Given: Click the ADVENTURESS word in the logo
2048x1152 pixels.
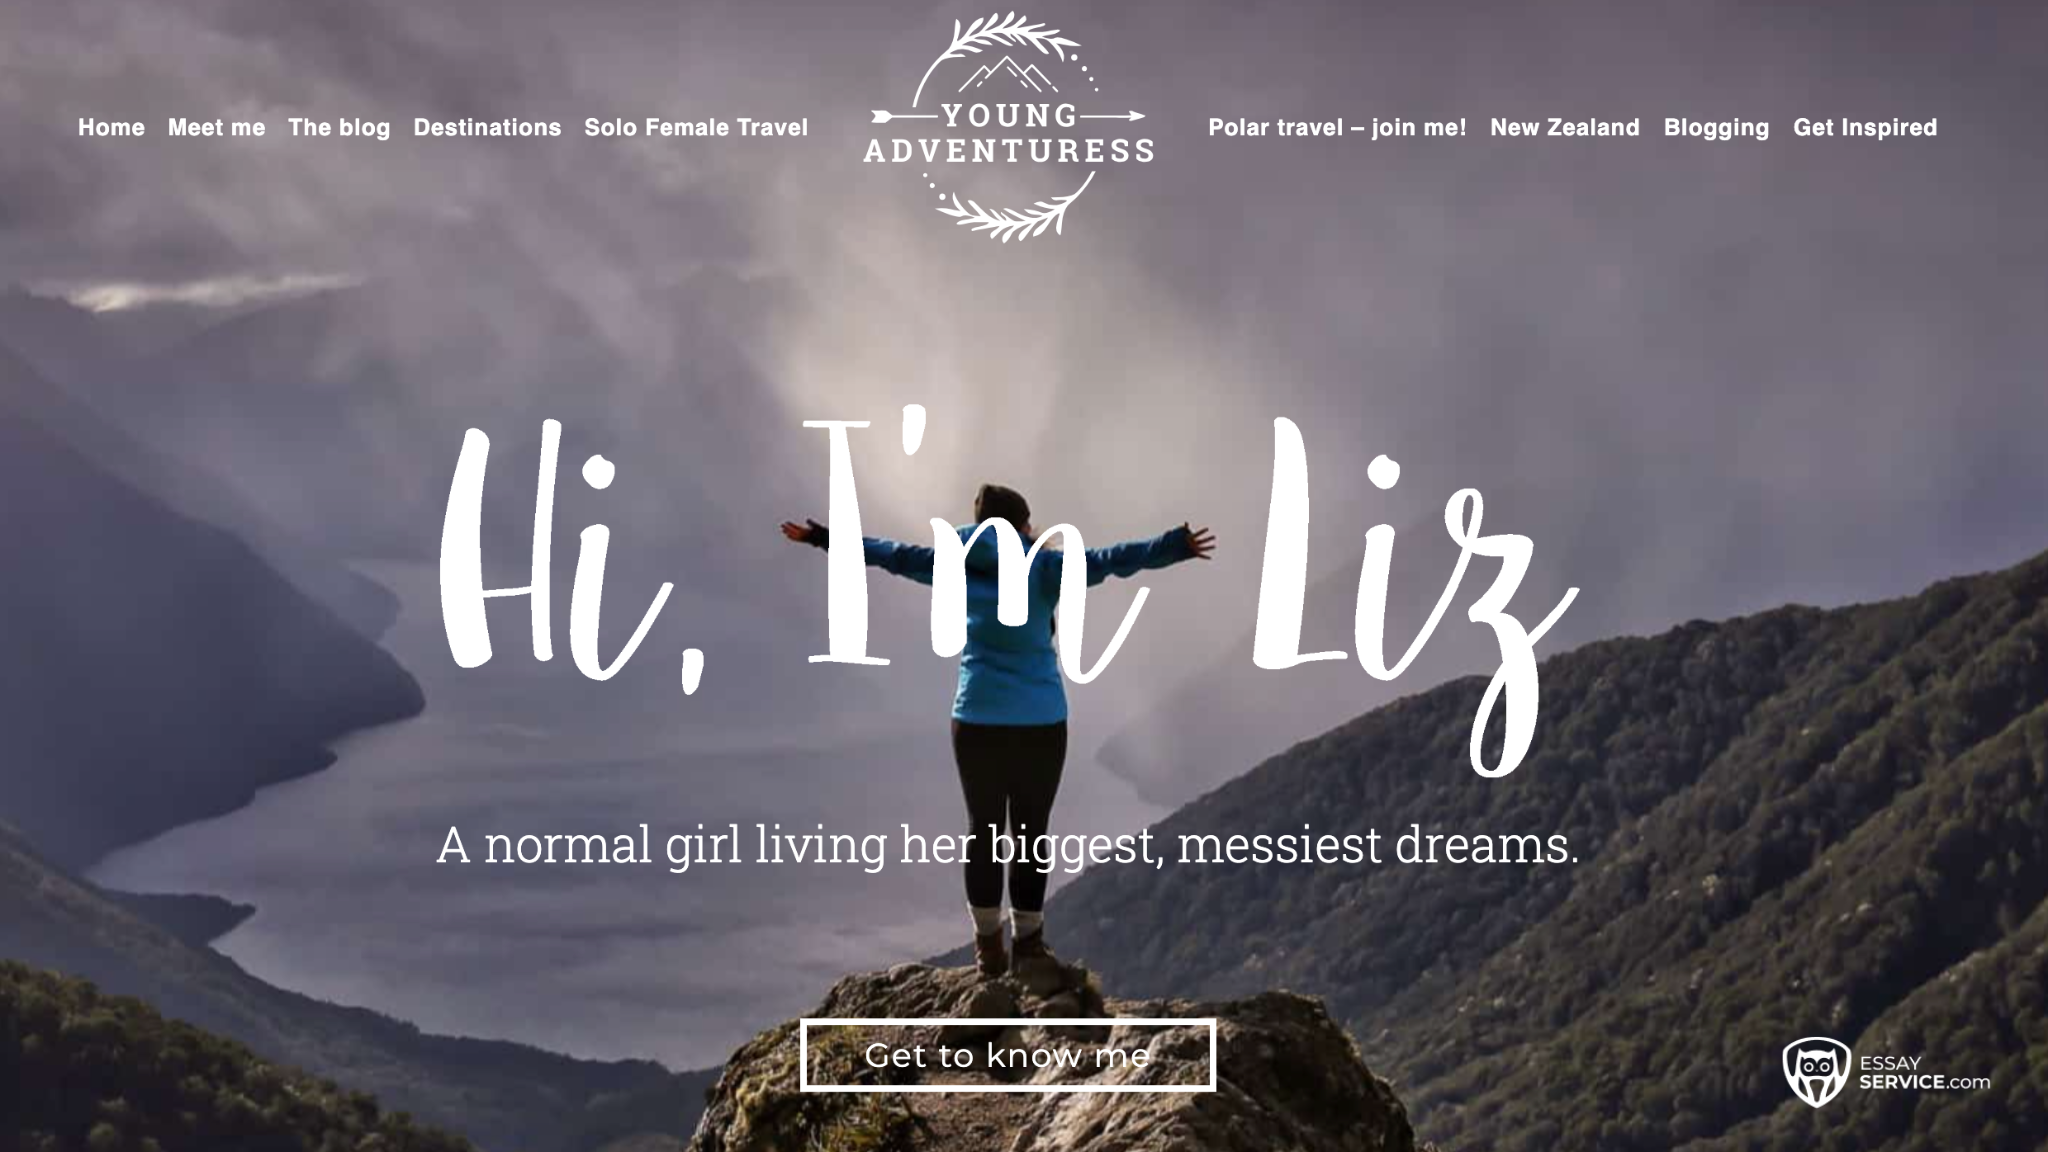Looking at the screenshot, I should pos(1008,151).
